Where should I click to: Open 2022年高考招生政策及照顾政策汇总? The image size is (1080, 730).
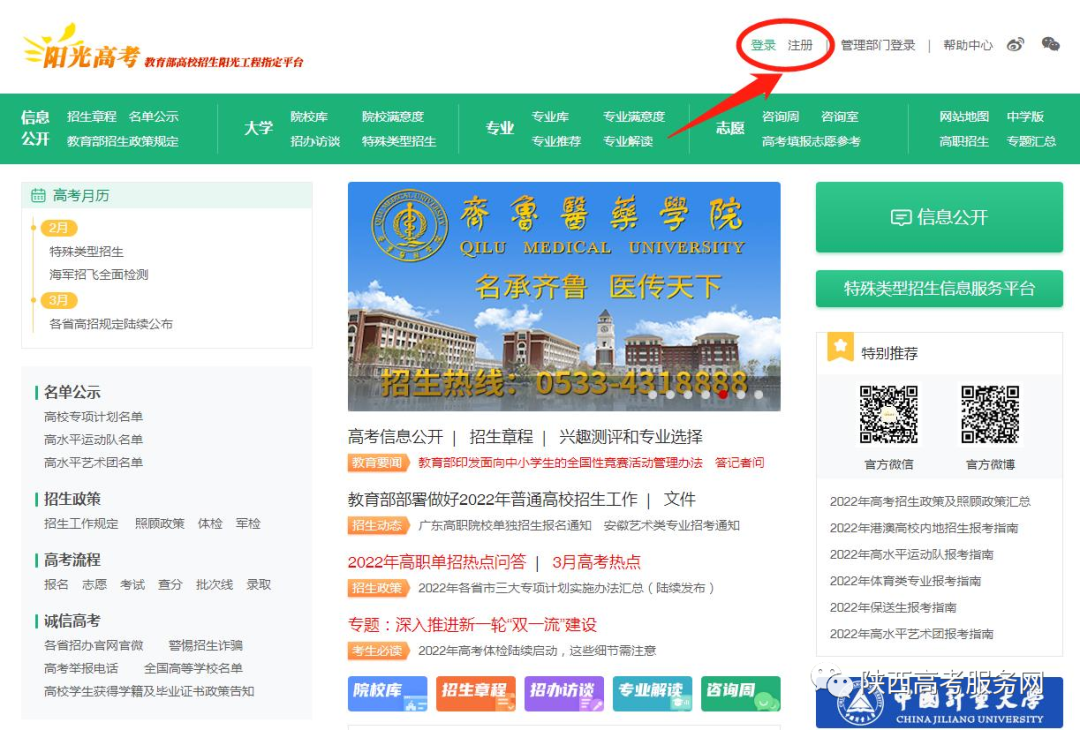[930, 501]
